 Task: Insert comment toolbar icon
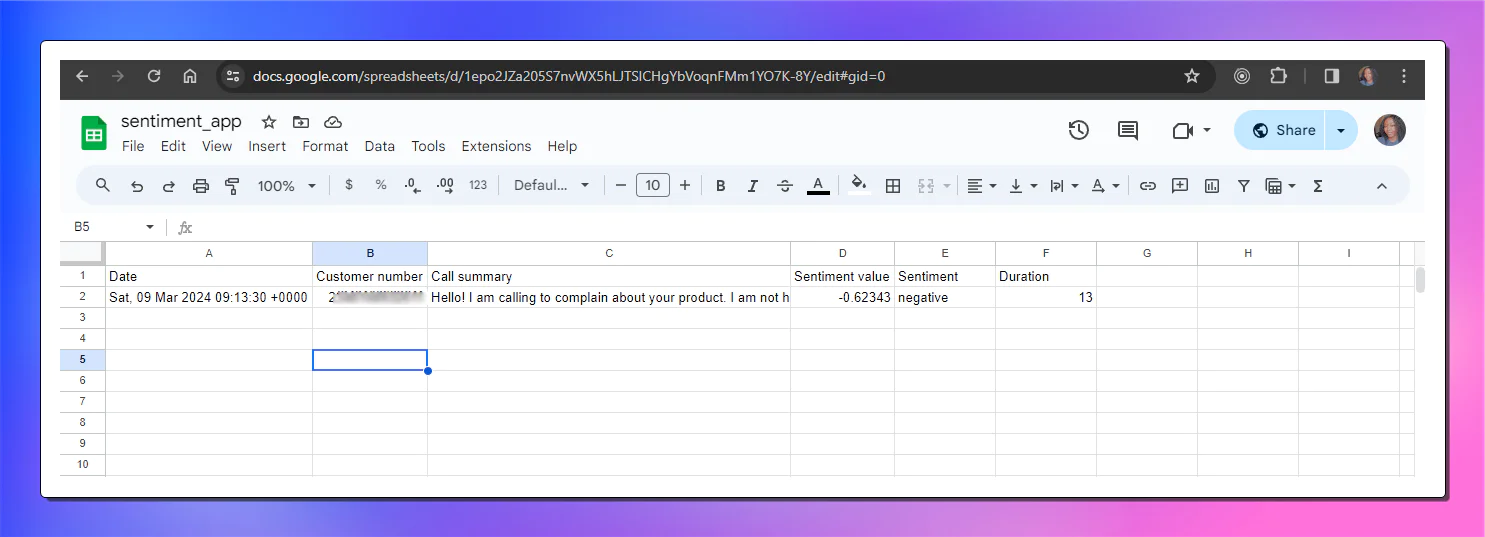pos(1180,185)
